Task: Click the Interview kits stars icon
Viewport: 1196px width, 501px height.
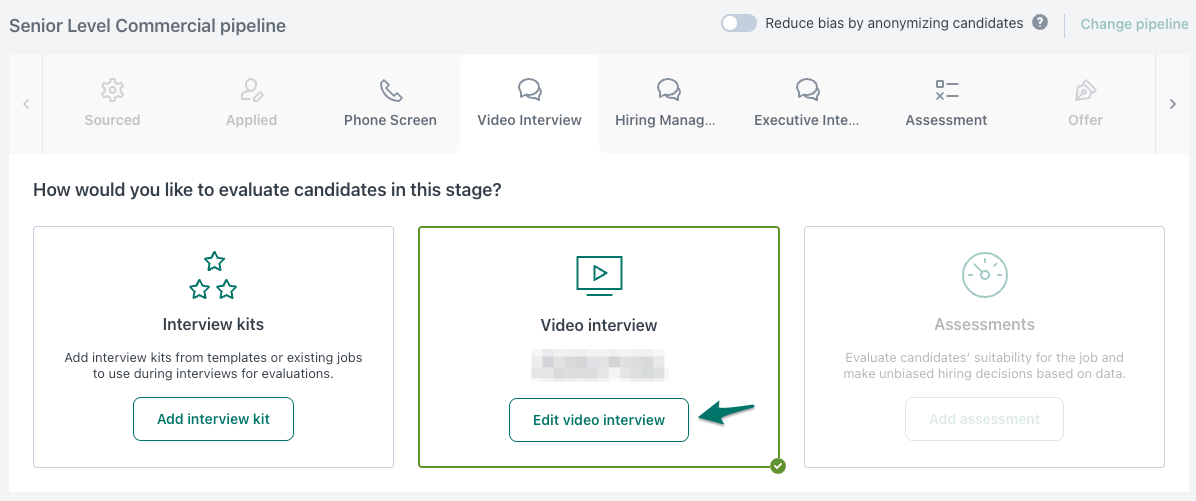Action: 213,276
